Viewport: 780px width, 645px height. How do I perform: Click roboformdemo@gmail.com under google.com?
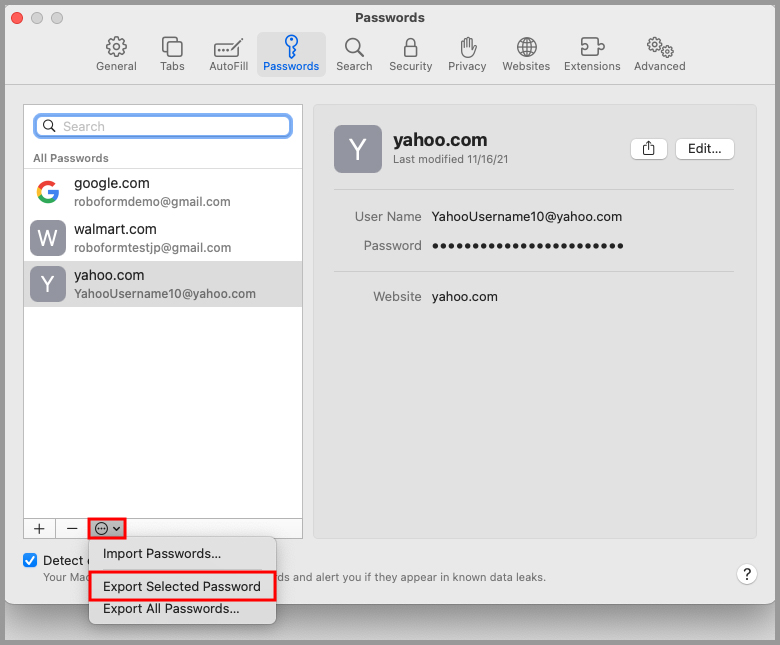(x=152, y=201)
